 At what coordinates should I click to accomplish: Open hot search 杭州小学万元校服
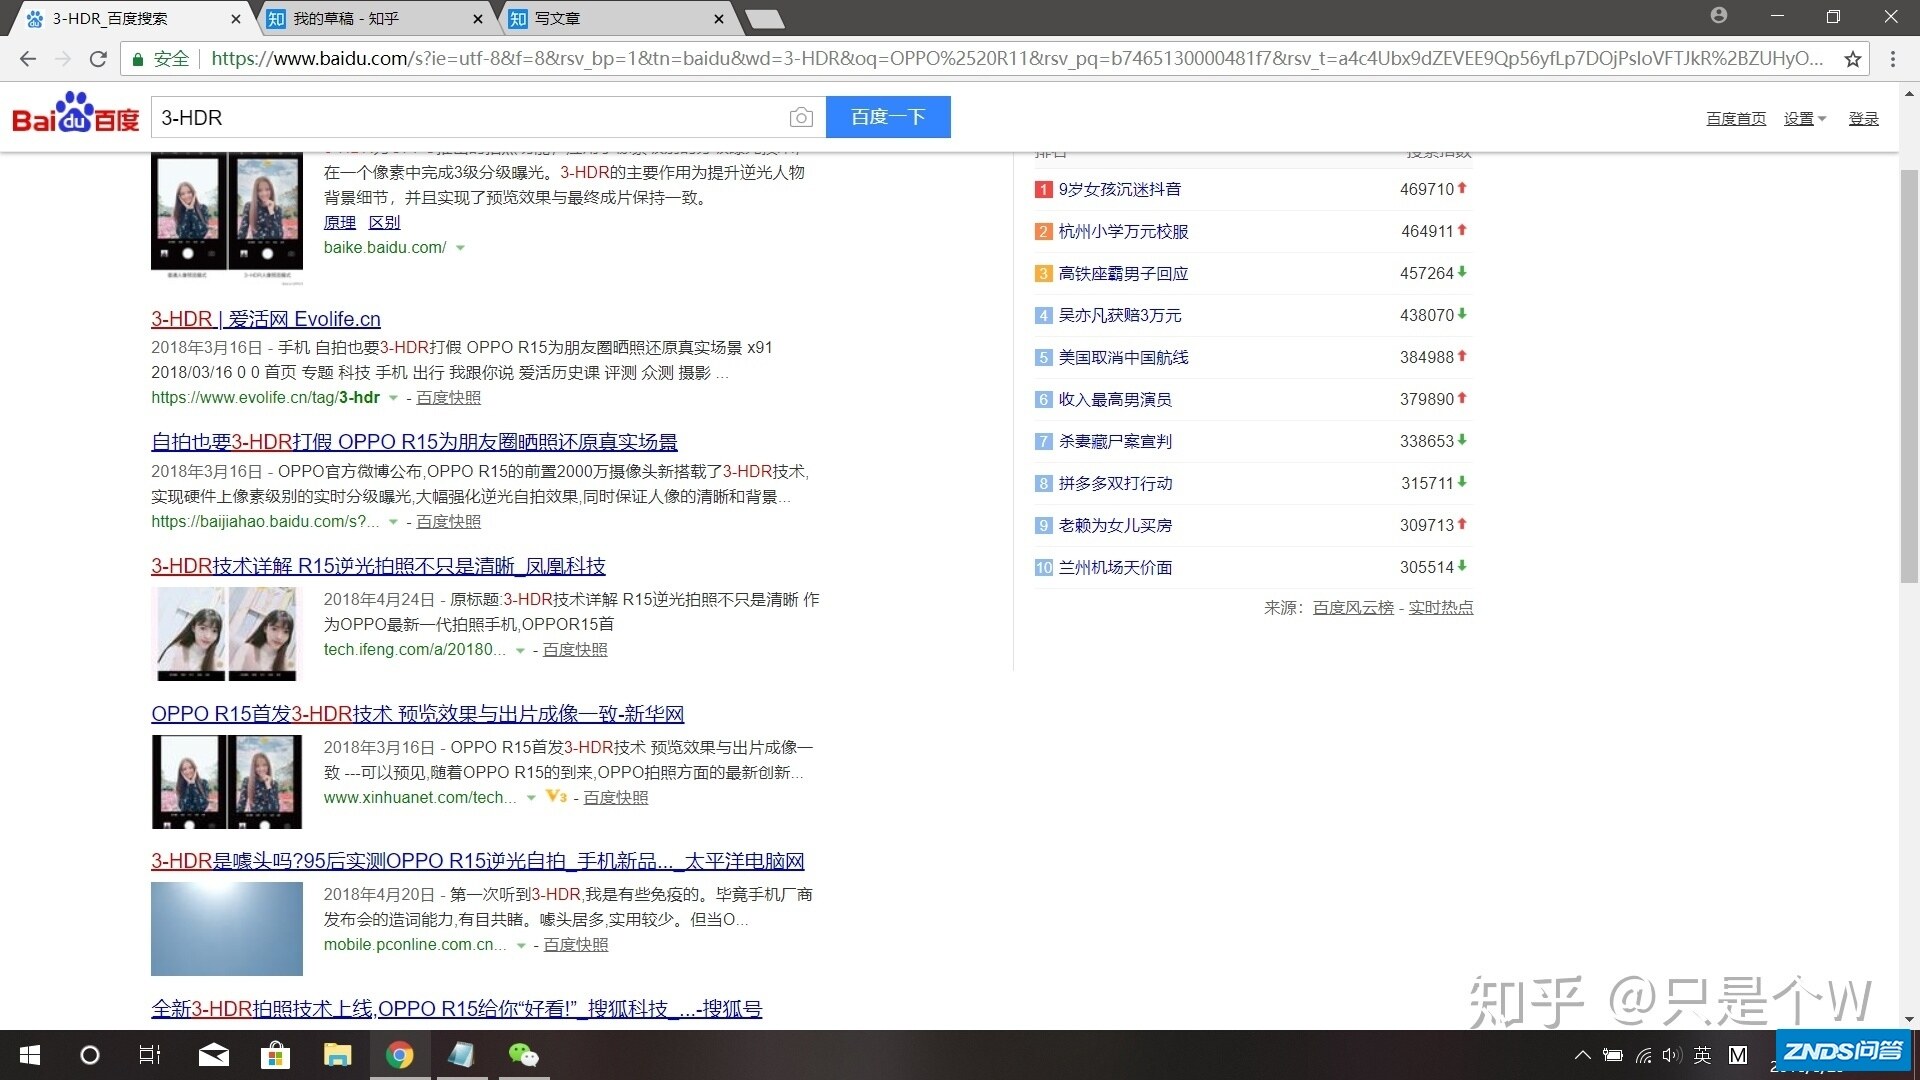tap(1123, 232)
